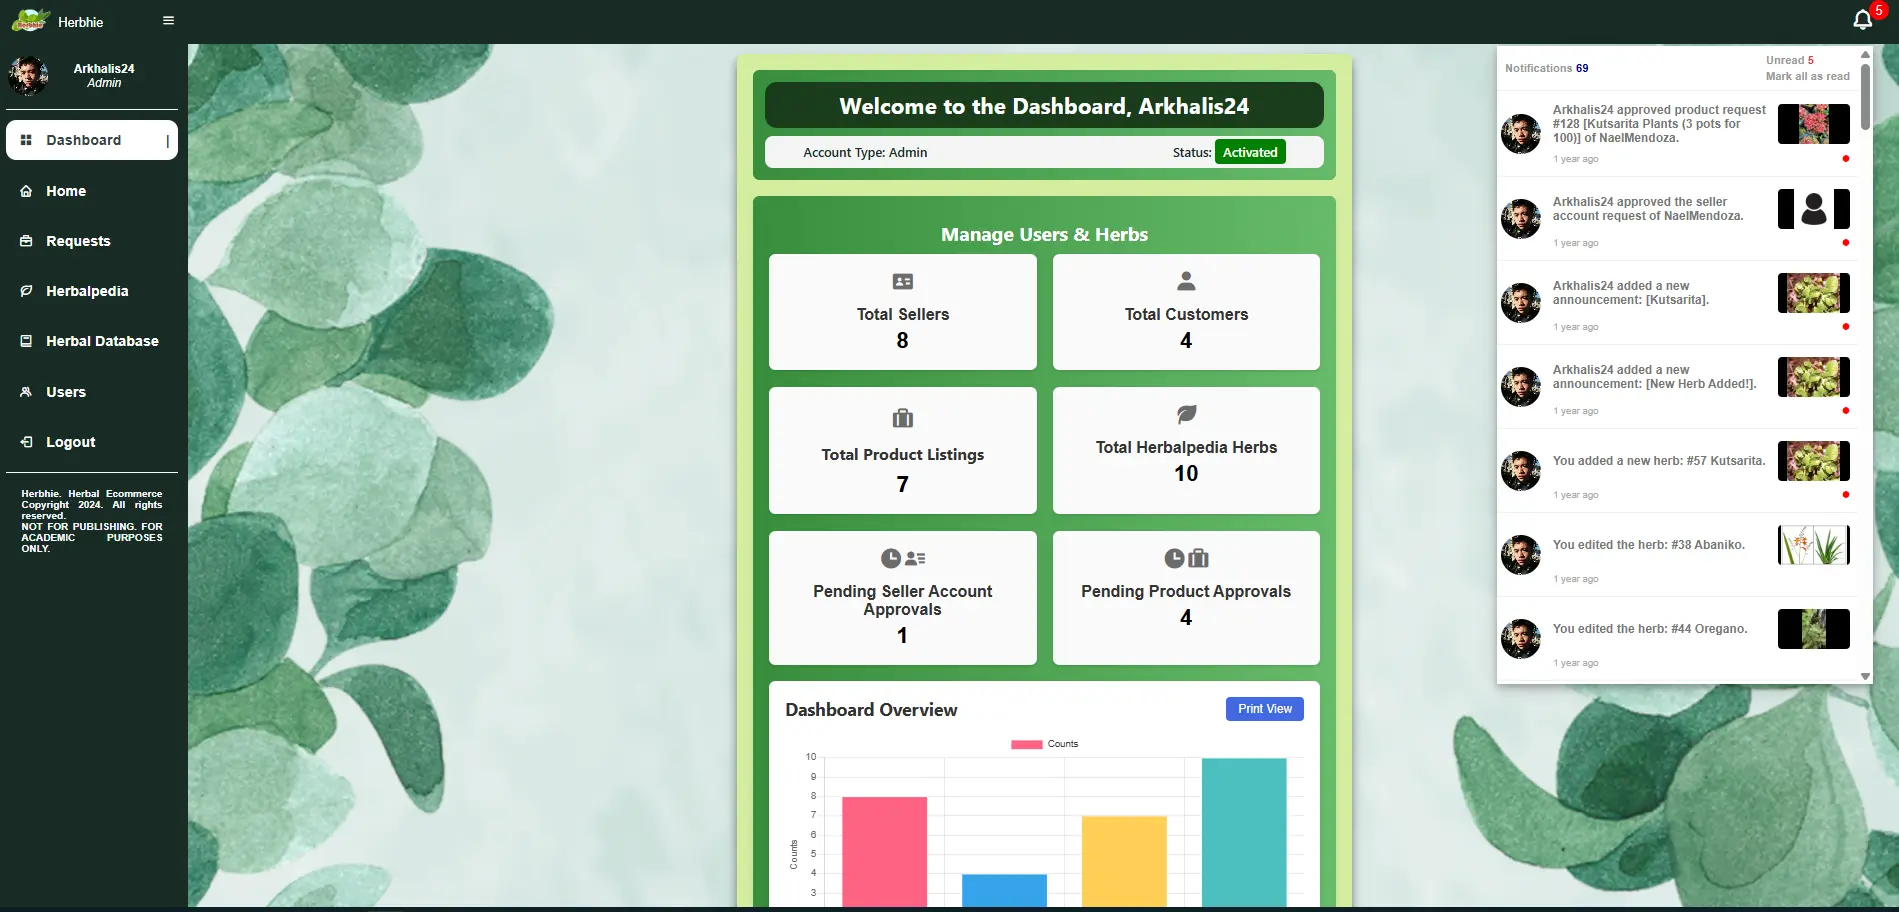
Task: Open the Total Product Listings card
Action: coord(902,451)
